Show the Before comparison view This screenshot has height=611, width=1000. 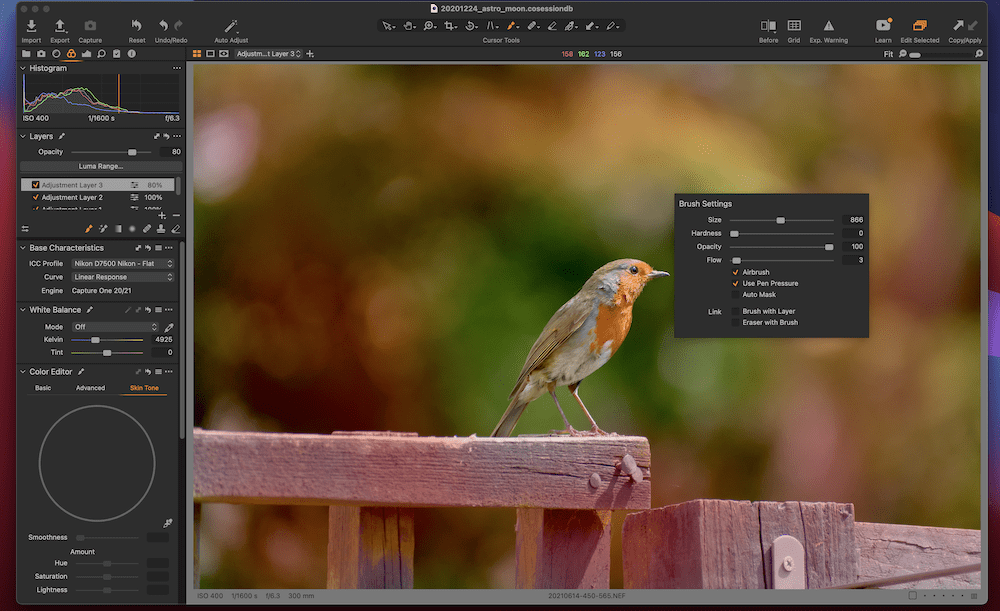(x=768, y=25)
